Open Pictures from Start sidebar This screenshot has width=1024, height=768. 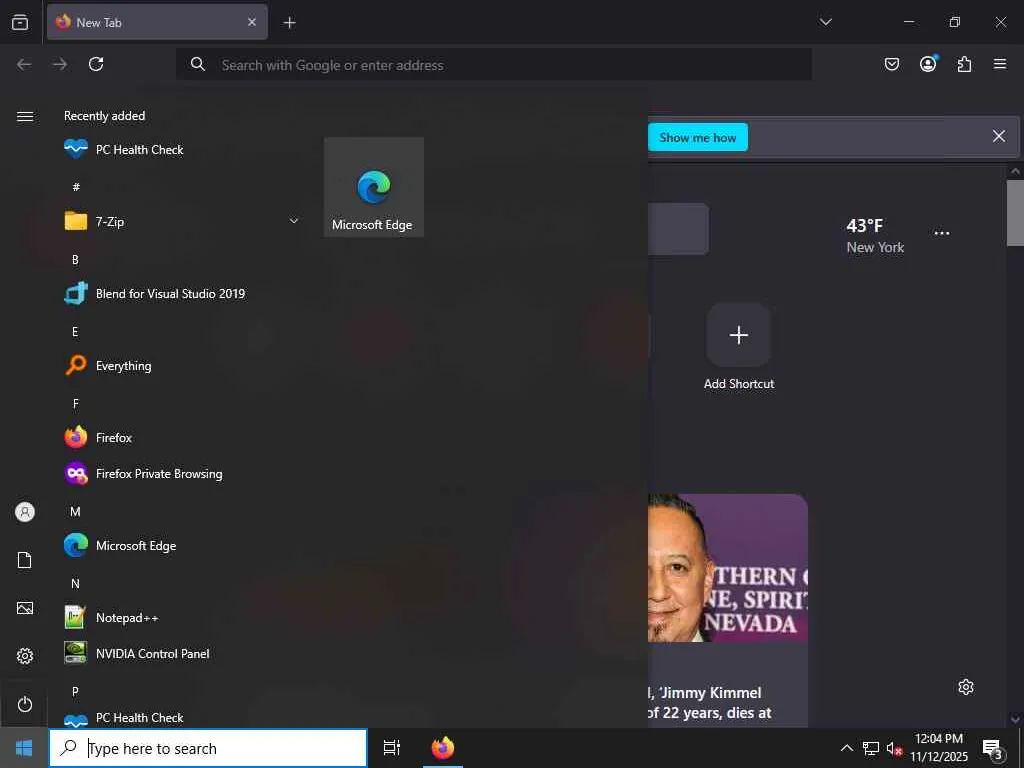[25, 608]
